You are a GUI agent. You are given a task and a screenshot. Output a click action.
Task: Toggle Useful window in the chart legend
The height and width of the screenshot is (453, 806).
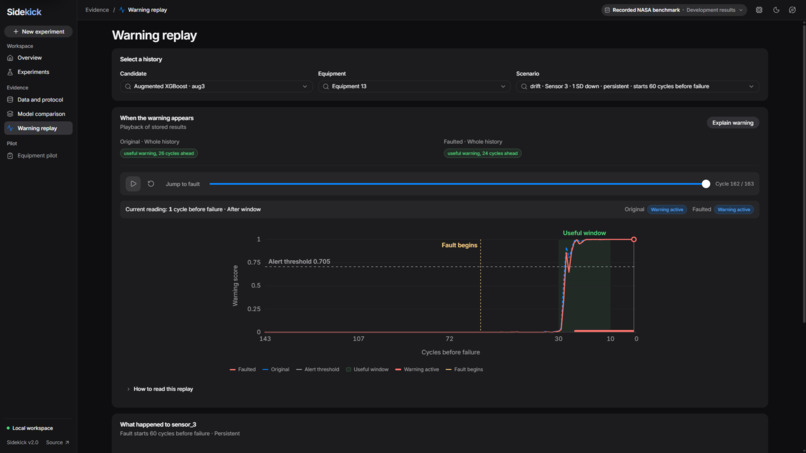(x=367, y=370)
